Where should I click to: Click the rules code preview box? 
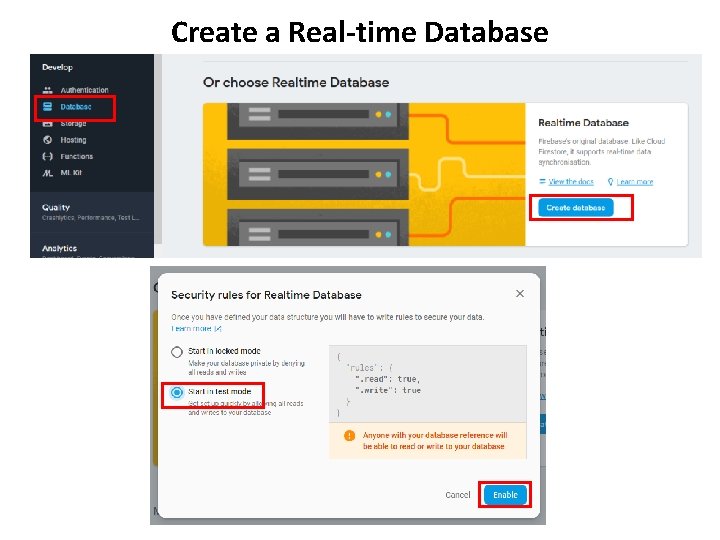tap(428, 383)
